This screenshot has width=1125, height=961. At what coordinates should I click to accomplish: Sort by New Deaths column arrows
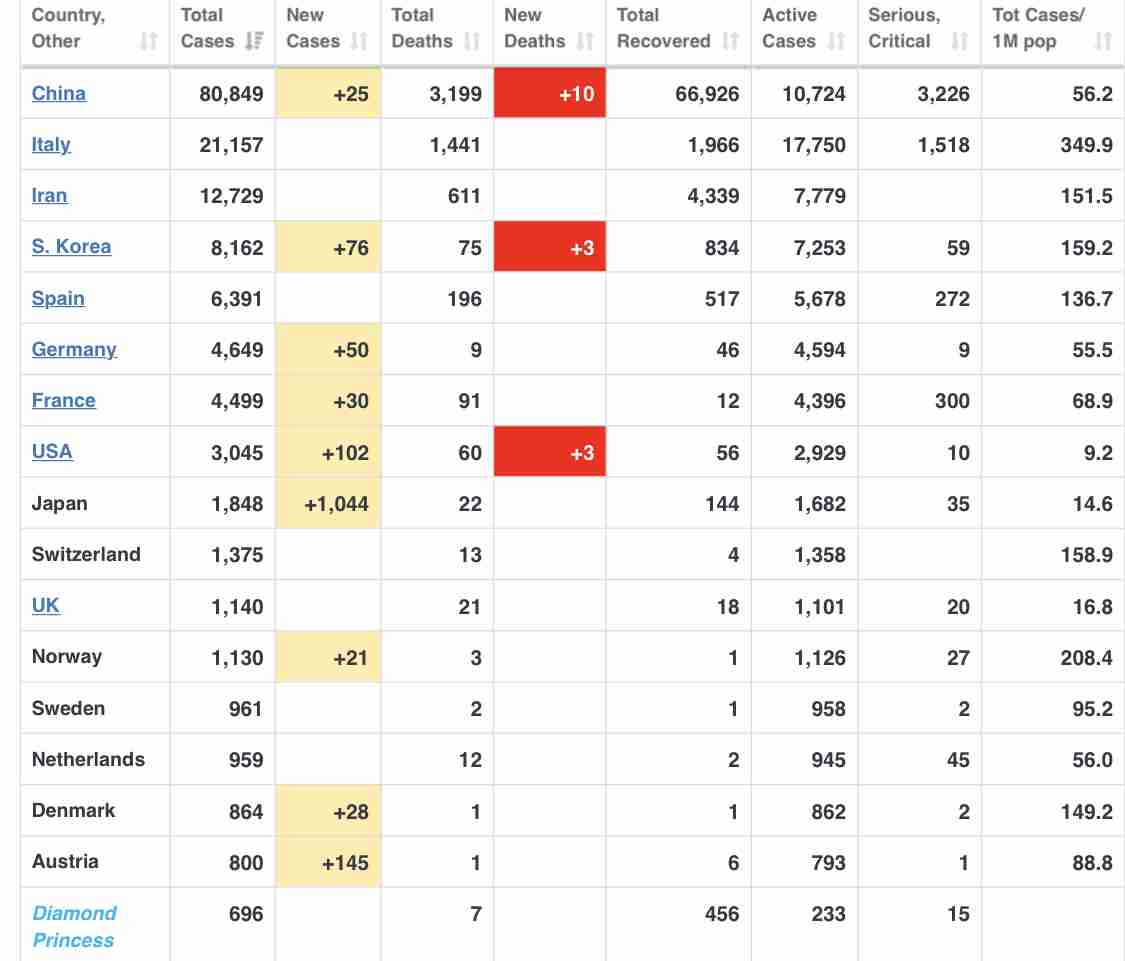[x=585, y=42]
